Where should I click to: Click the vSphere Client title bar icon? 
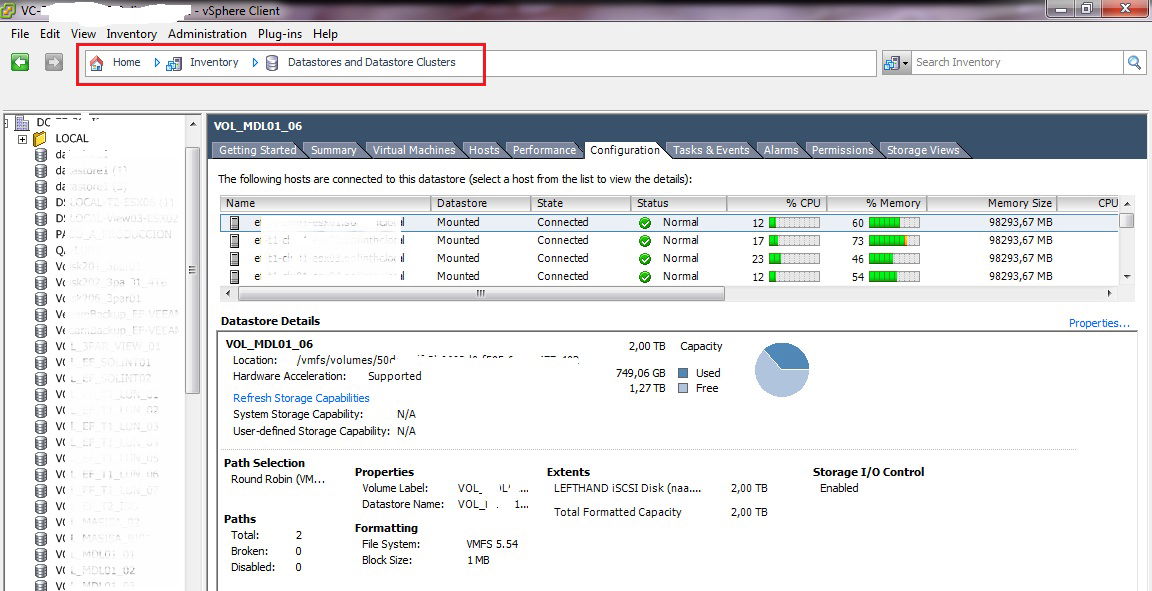pyautogui.click(x=9, y=10)
